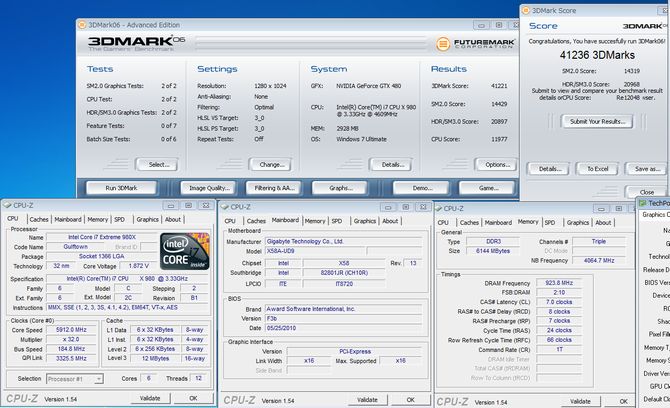Screen dimensions: 670x408
Task: Click Validate in first CPU-Z window
Action: [x=150, y=398]
